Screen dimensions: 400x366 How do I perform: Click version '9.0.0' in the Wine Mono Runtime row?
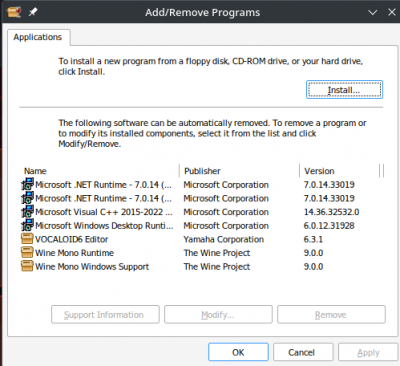click(313, 253)
